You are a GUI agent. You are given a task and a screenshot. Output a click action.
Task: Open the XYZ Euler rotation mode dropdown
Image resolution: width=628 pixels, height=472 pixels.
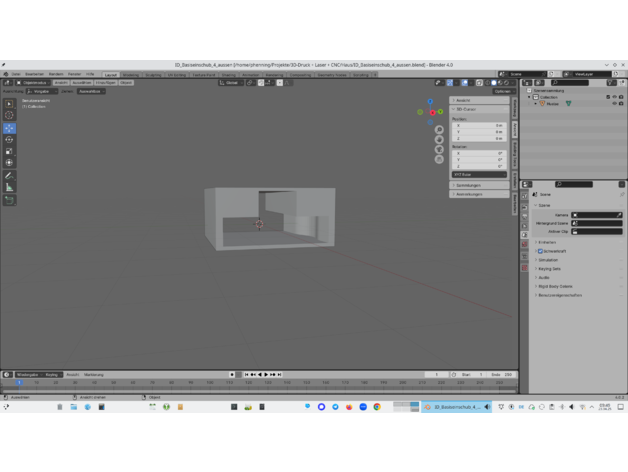[479, 174]
